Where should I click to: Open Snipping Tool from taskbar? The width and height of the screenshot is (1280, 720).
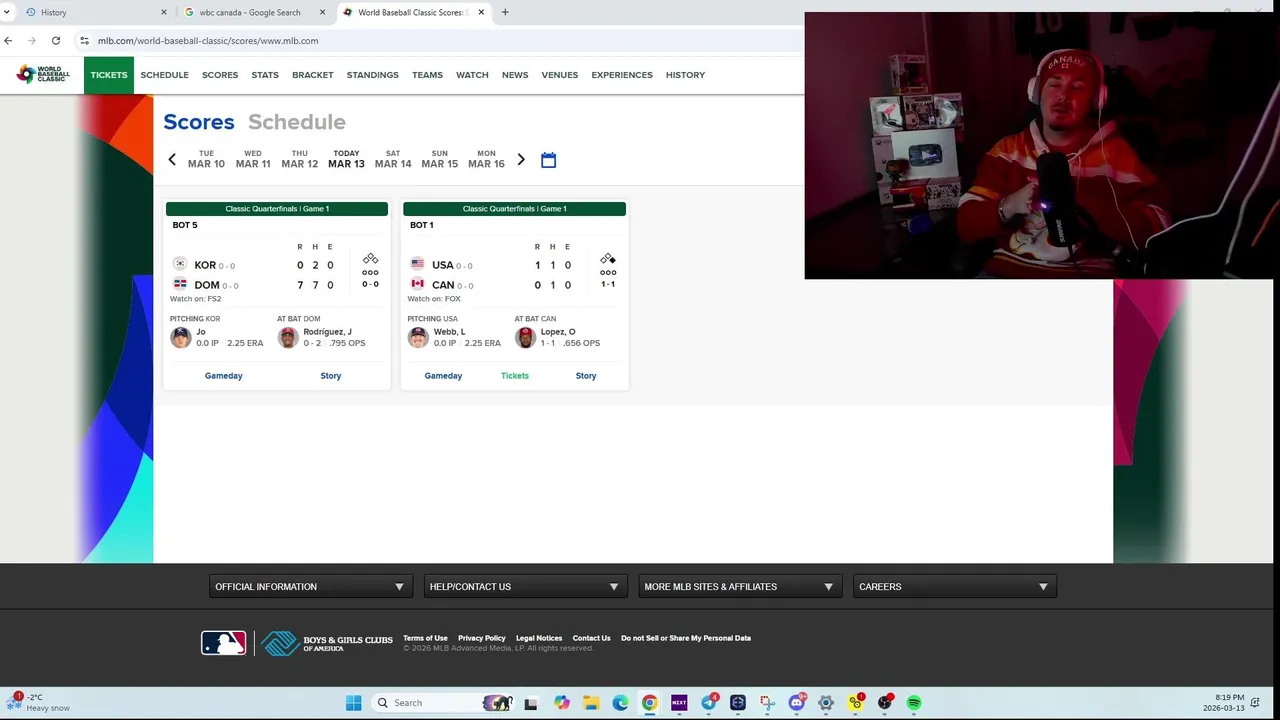point(767,703)
